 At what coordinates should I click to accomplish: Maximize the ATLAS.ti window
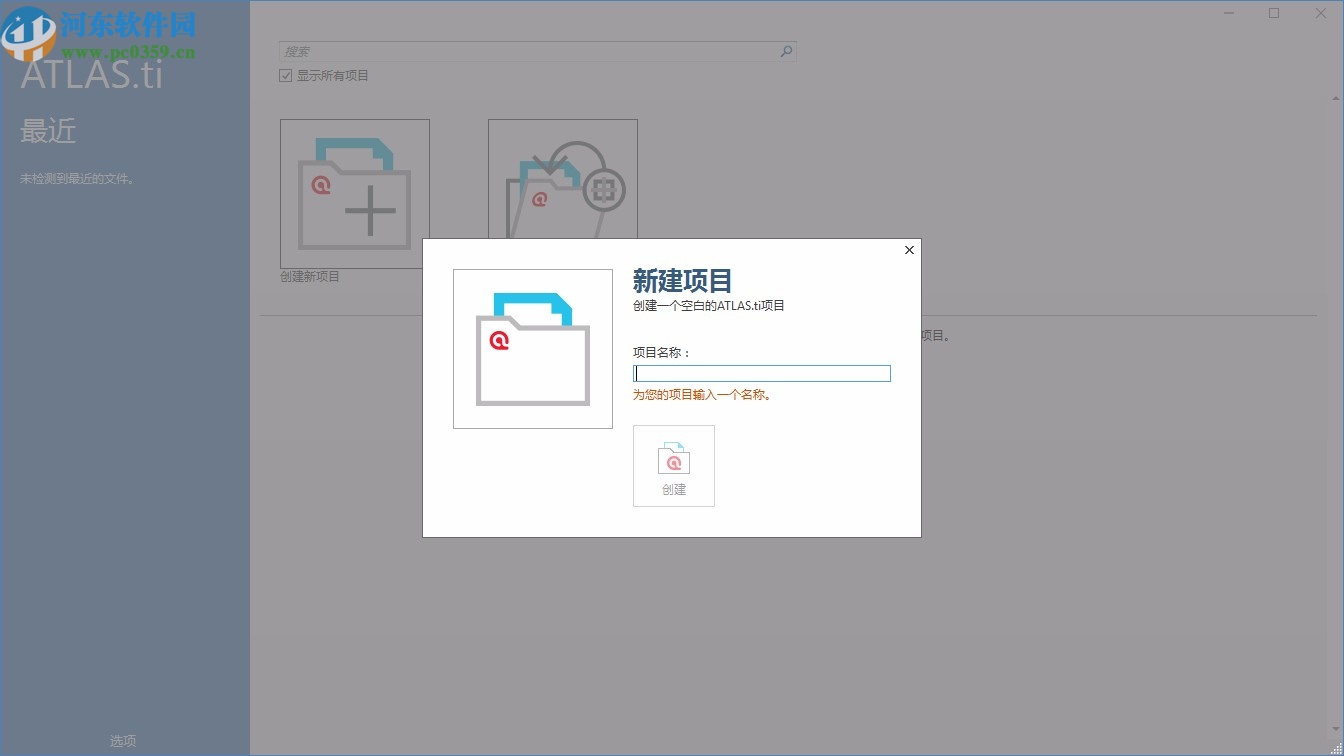pos(1274,13)
